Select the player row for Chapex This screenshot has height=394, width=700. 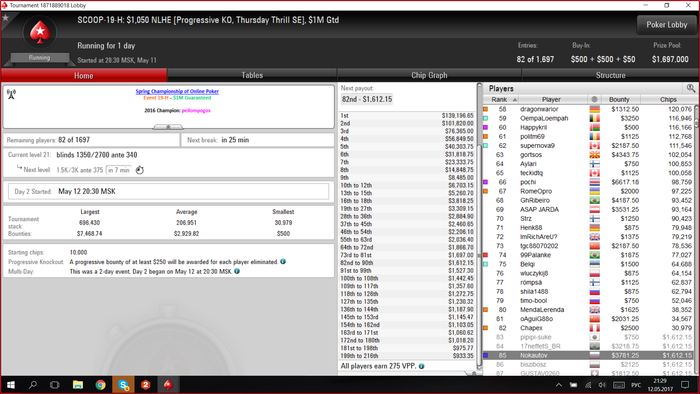tap(588, 328)
